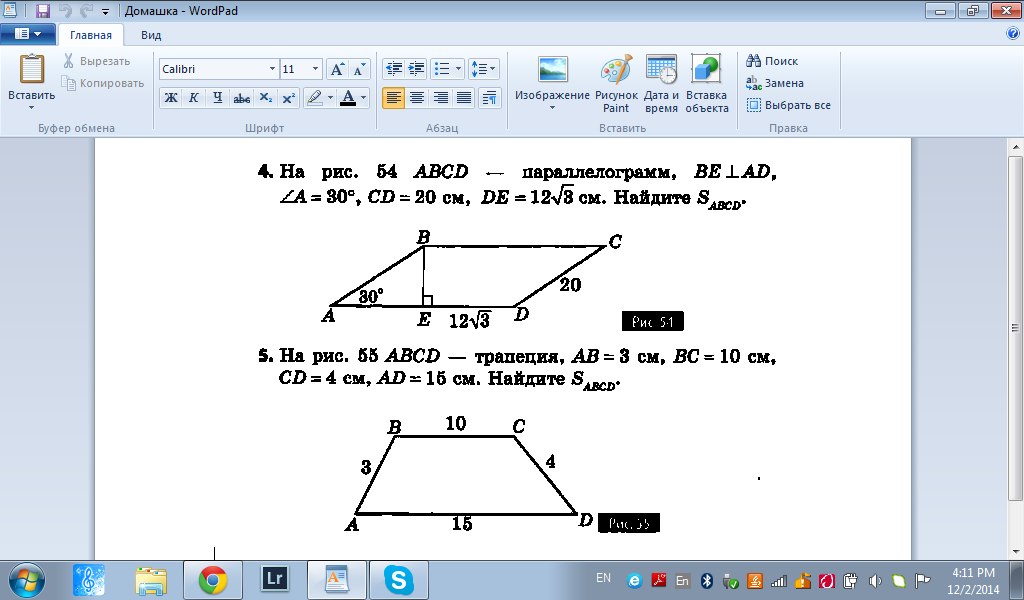The width and height of the screenshot is (1024, 600).
Task: Insert an object via Вставка объекта
Action: click(x=706, y=83)
